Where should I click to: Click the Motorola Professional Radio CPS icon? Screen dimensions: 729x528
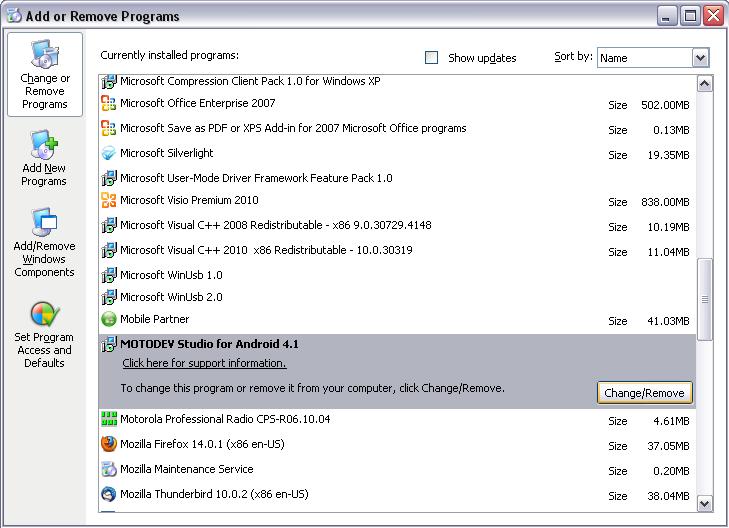109,419
